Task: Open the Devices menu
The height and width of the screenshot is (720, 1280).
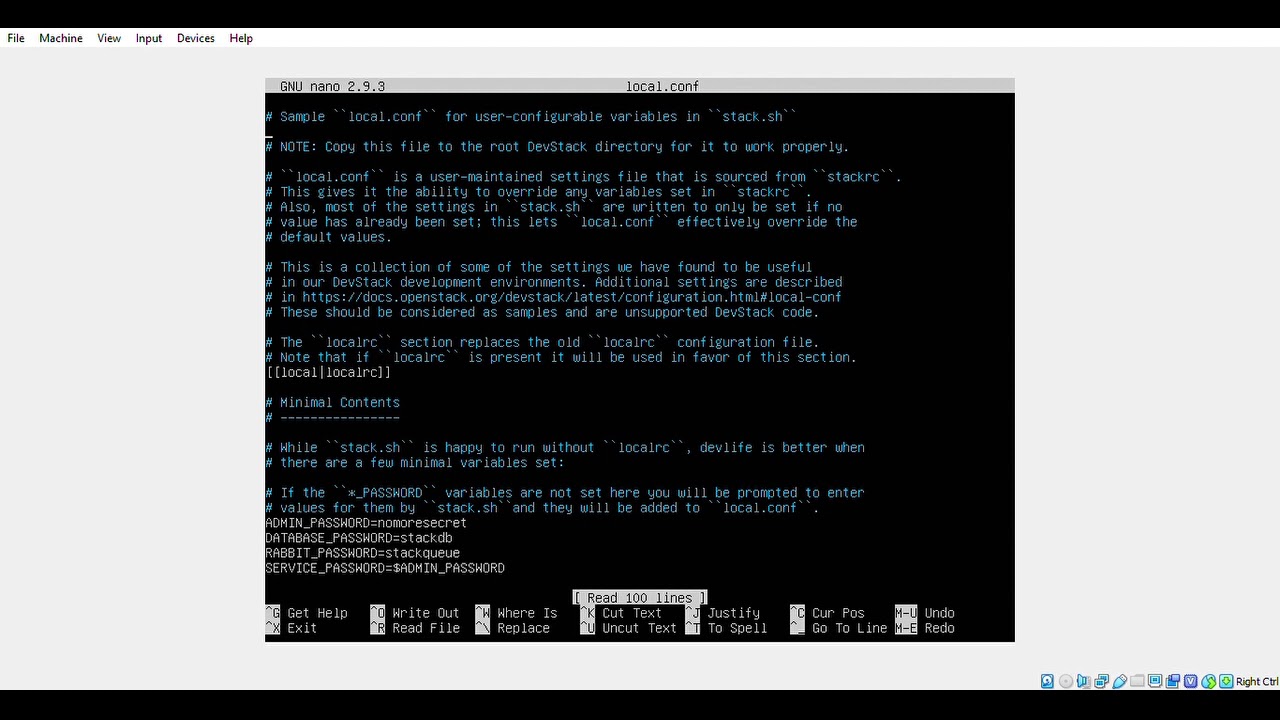Action: pyautogui.click(x=196, y=38)
